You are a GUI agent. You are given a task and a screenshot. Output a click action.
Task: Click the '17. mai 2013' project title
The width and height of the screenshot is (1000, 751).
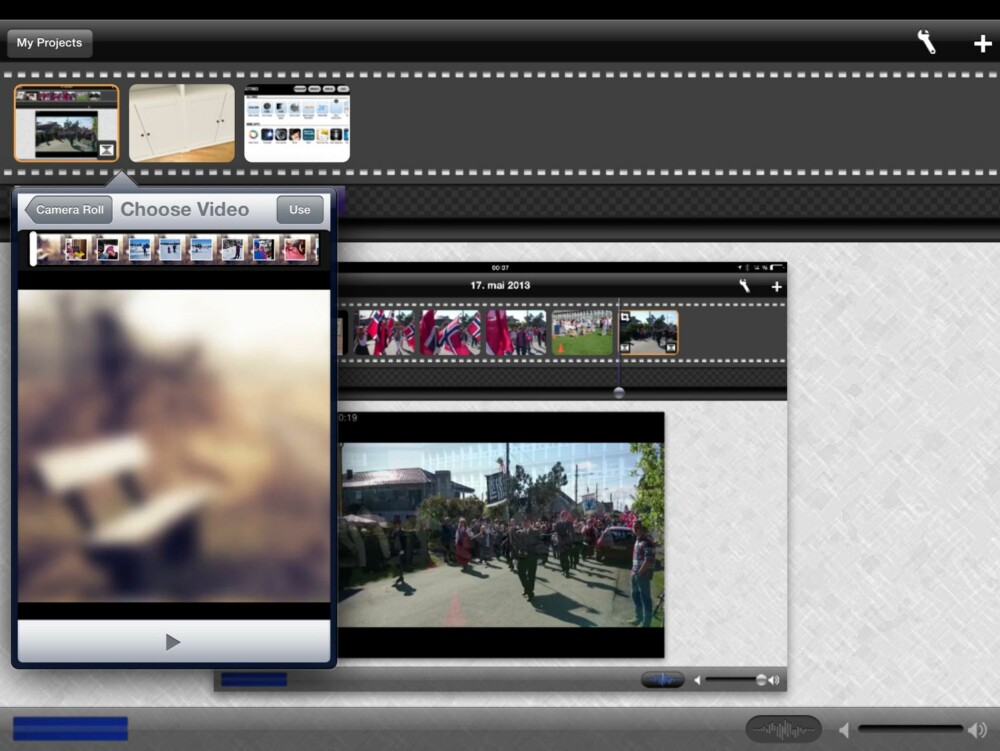point(500,286)
